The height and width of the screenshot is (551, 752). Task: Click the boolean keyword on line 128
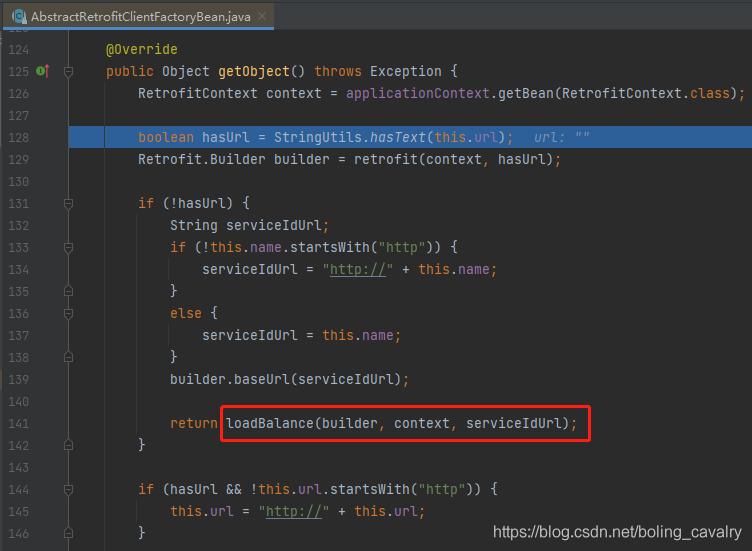click(166, 138)
